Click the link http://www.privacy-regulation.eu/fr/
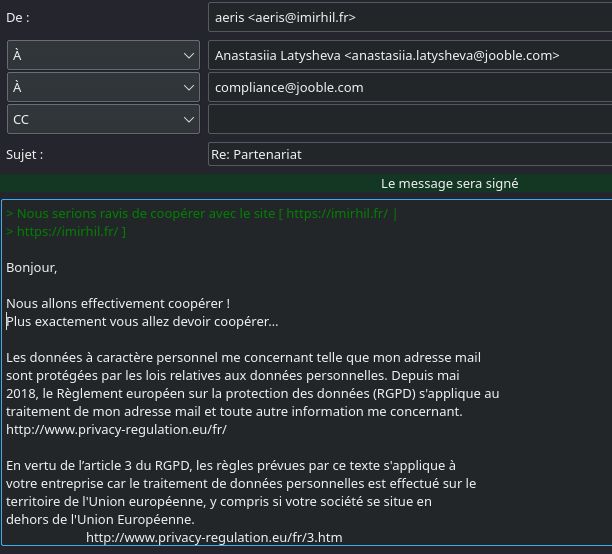612x554 pixels. pos(116,429)
